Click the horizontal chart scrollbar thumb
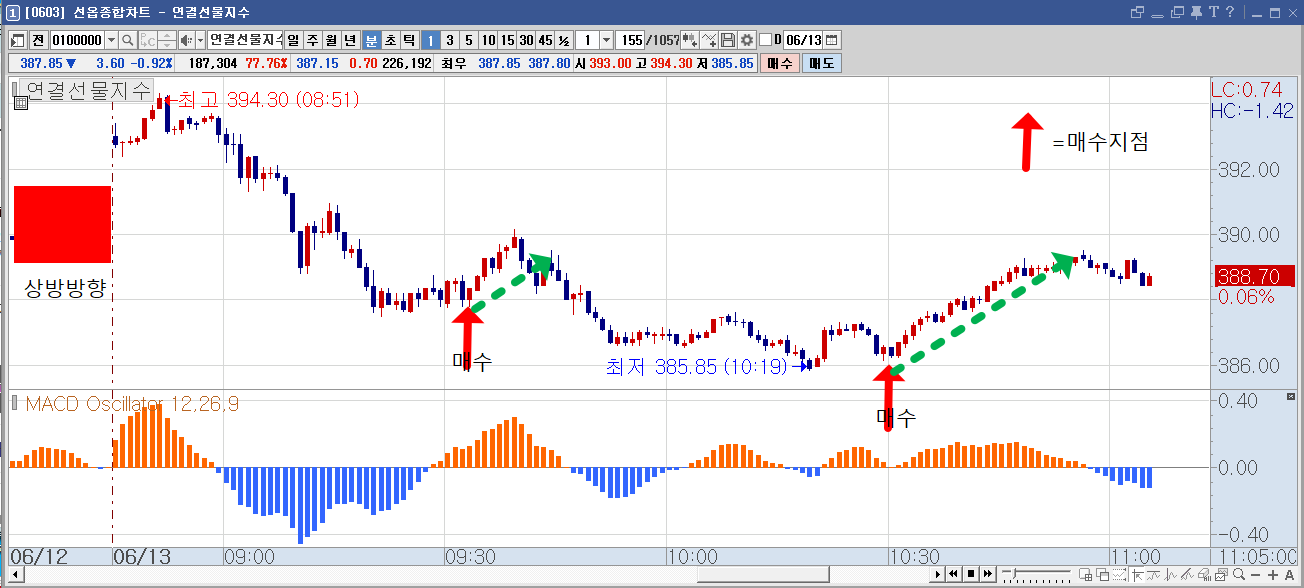The width and height of the screenshot is (1304, 588). click(x=763, y=574)
